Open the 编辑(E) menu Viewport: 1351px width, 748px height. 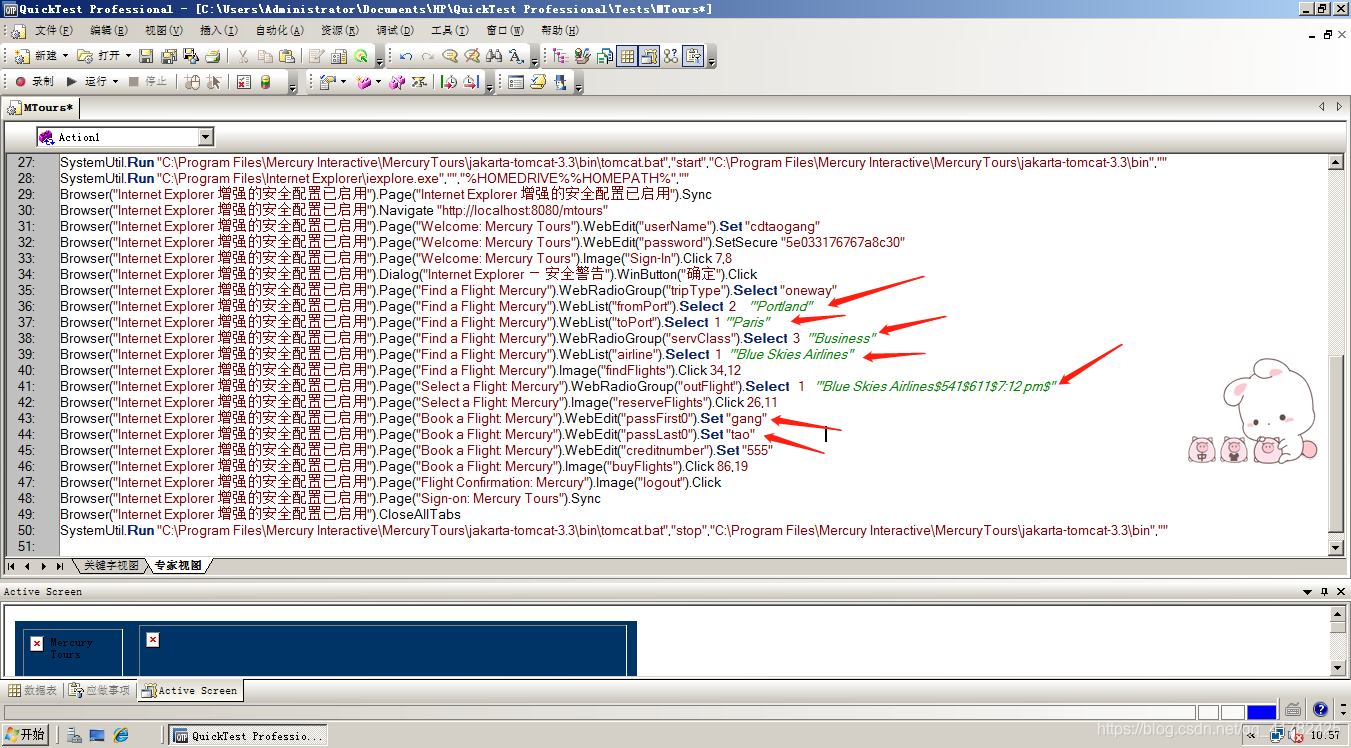coord(109,31)
